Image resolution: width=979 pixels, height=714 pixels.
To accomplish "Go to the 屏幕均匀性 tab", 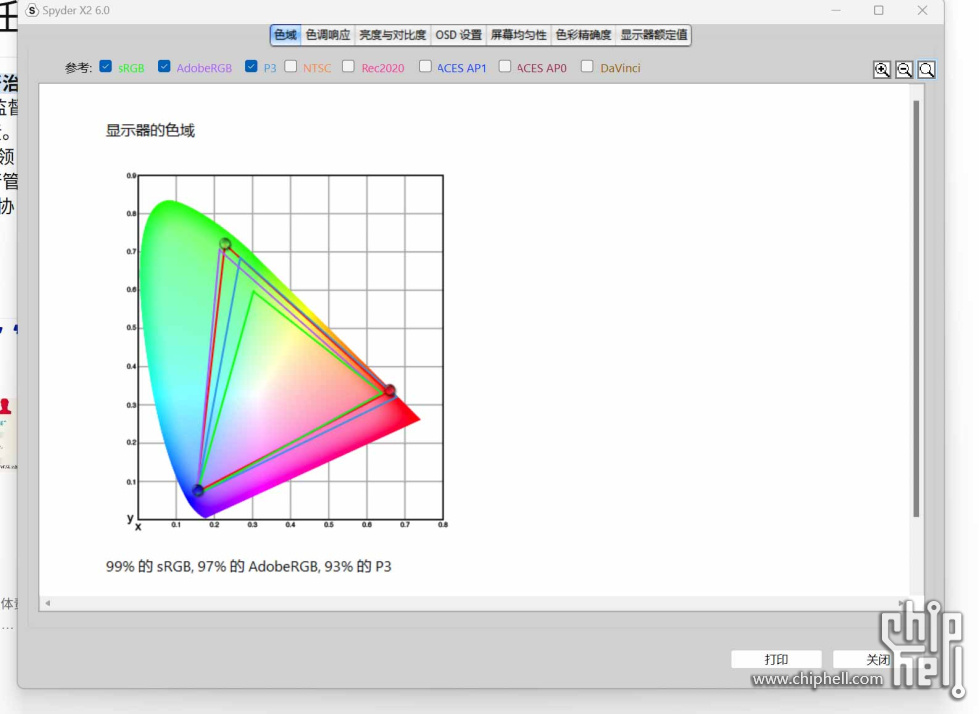I will tap(518, 35).
